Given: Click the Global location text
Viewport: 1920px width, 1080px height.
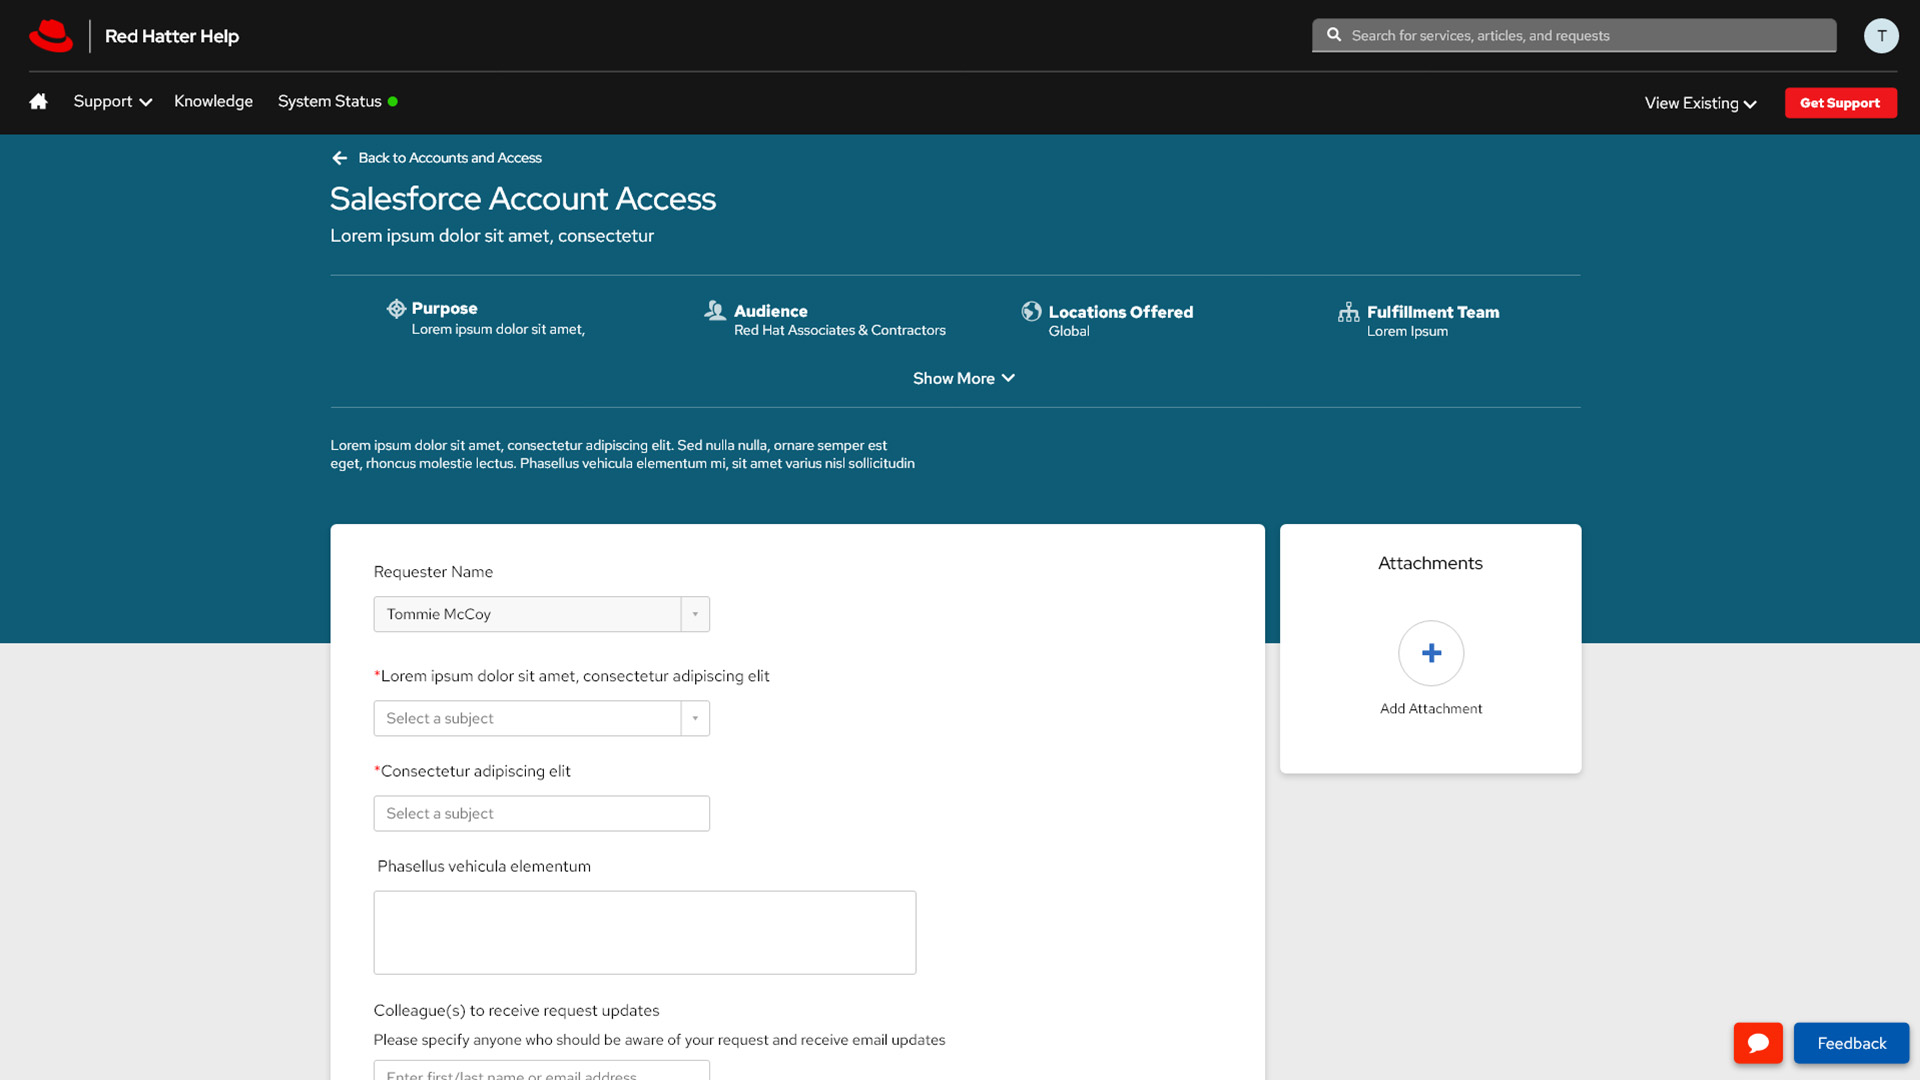Looking at the screenshot, I should click(1069, 331).
